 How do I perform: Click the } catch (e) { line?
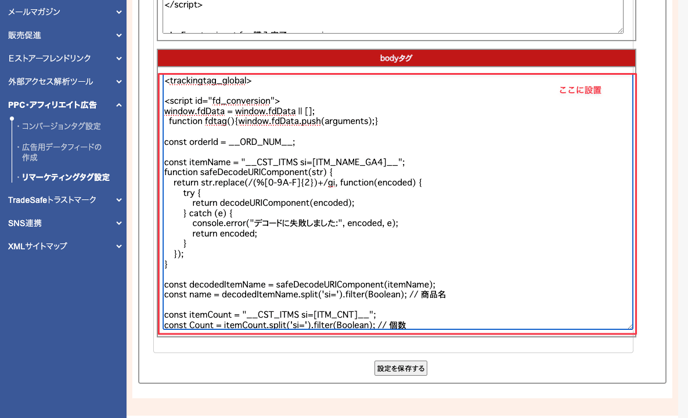coord(208,213)
